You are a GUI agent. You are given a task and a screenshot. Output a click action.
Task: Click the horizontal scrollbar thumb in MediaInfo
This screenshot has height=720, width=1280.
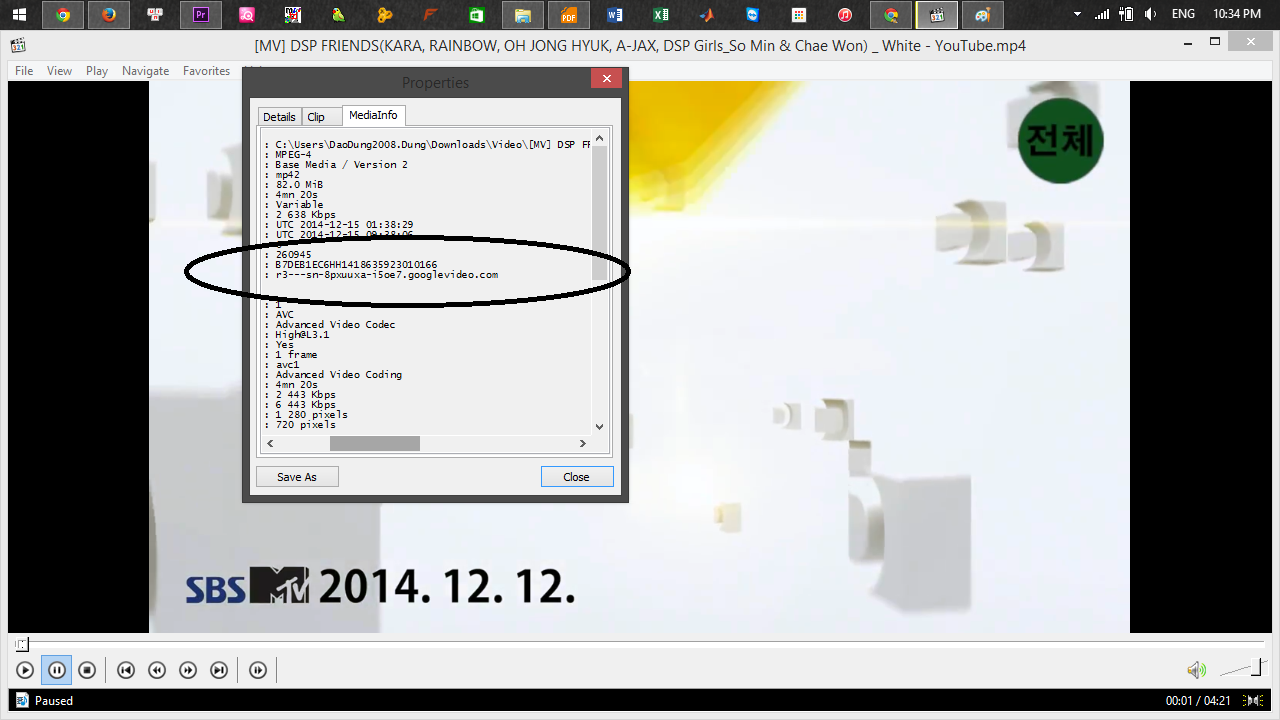[x=375, y=443]
